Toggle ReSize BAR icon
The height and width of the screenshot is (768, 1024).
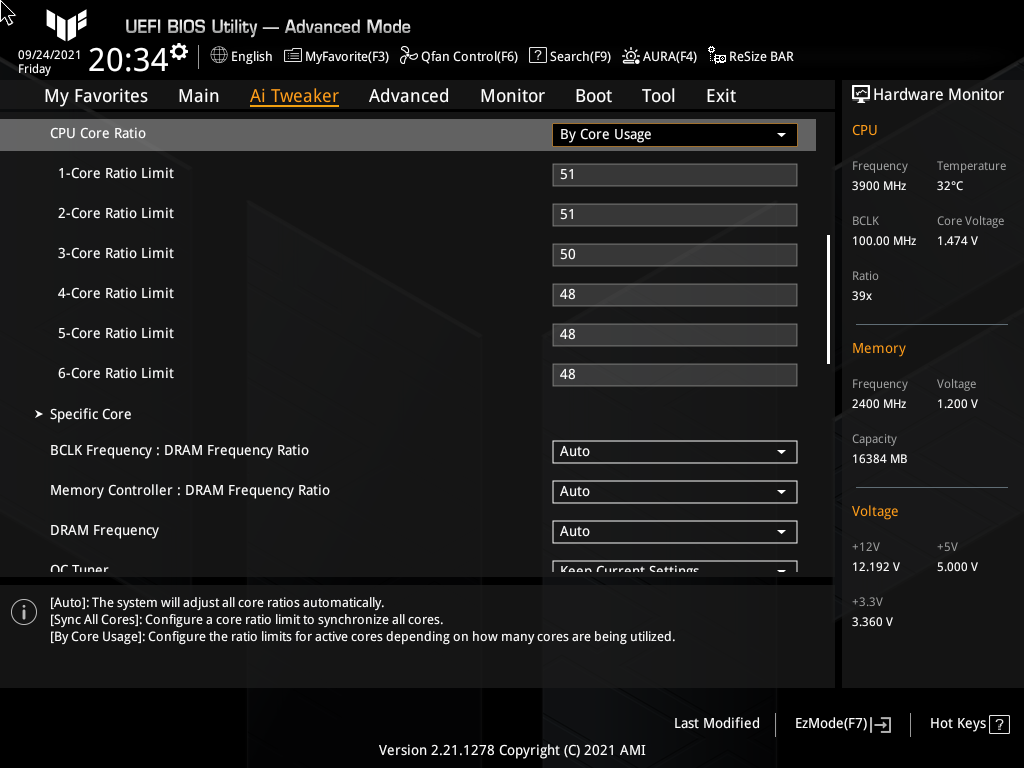716,56
